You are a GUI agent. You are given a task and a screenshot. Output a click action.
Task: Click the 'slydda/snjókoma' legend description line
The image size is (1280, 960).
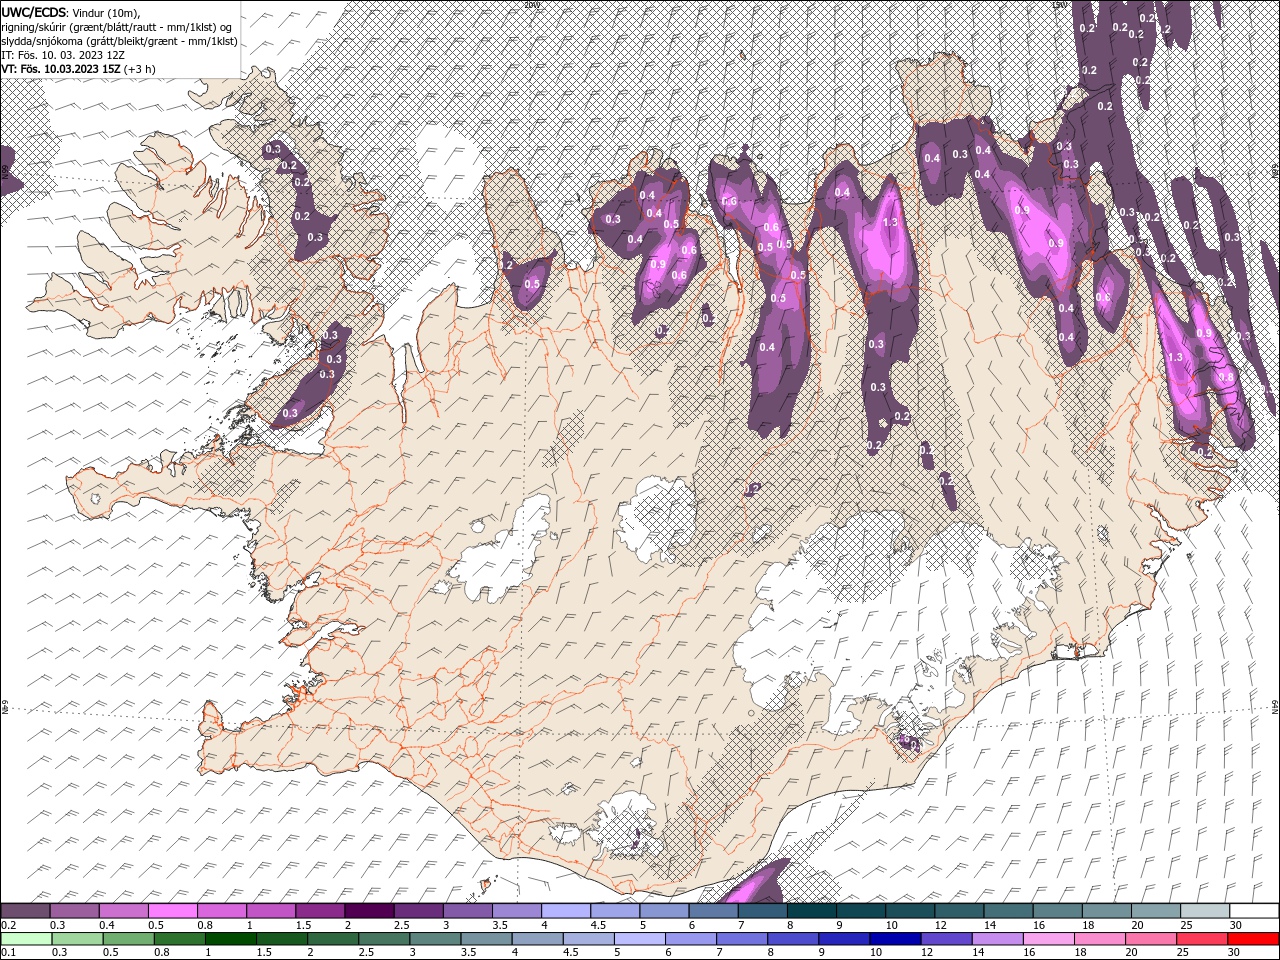click(119, 41)
